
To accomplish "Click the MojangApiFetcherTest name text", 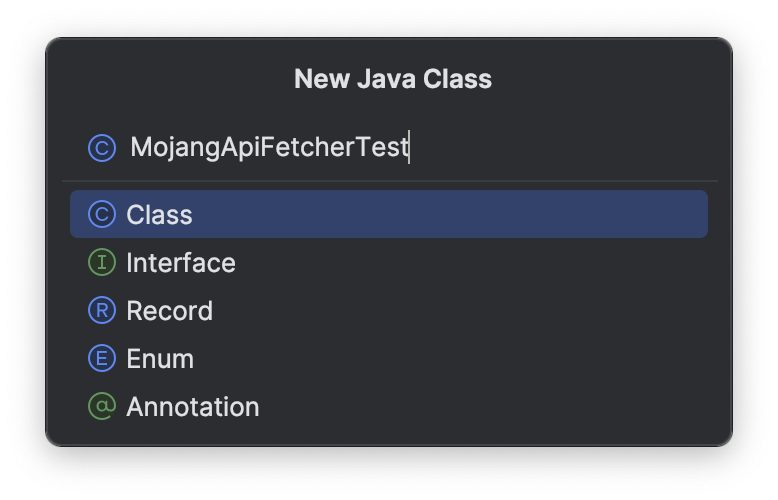I will click(269, 148).
